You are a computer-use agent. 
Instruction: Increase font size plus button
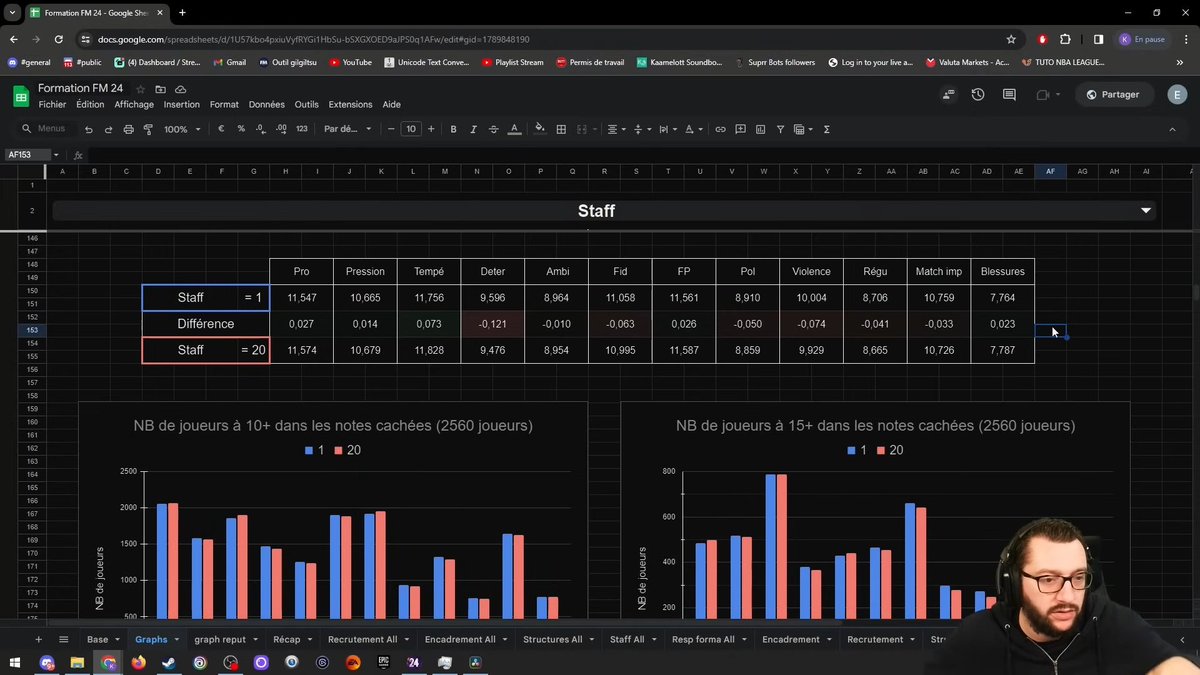pyautogui.click(x=431, y=129)
